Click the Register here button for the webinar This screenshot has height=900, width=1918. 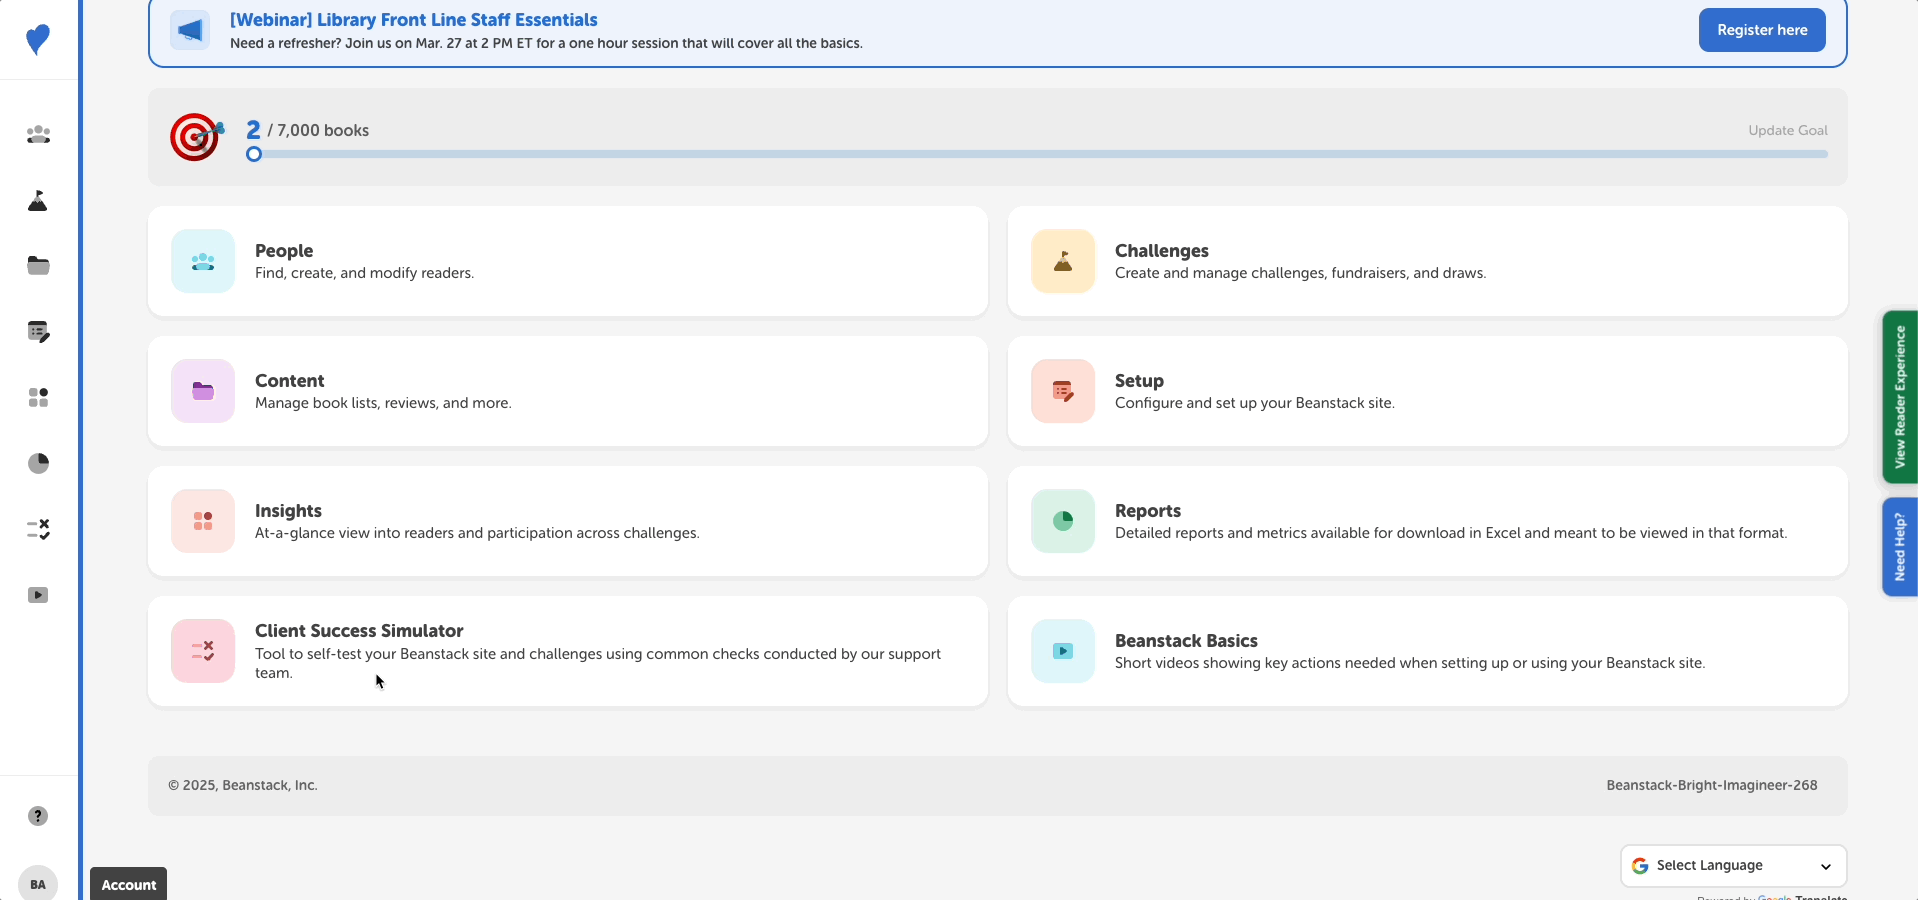click(x=1760, y=30)
